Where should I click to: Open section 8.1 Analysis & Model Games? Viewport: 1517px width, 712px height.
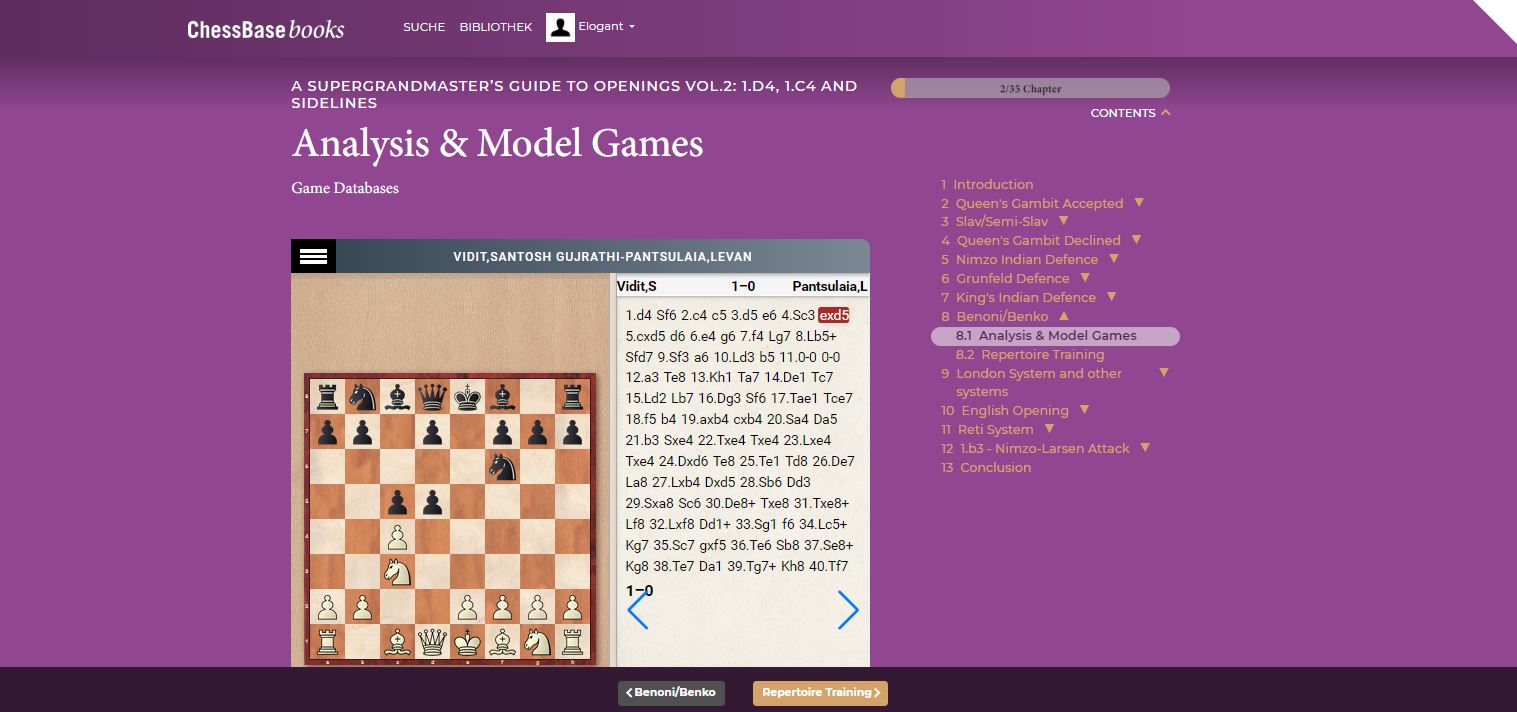tap(1055, 336)
